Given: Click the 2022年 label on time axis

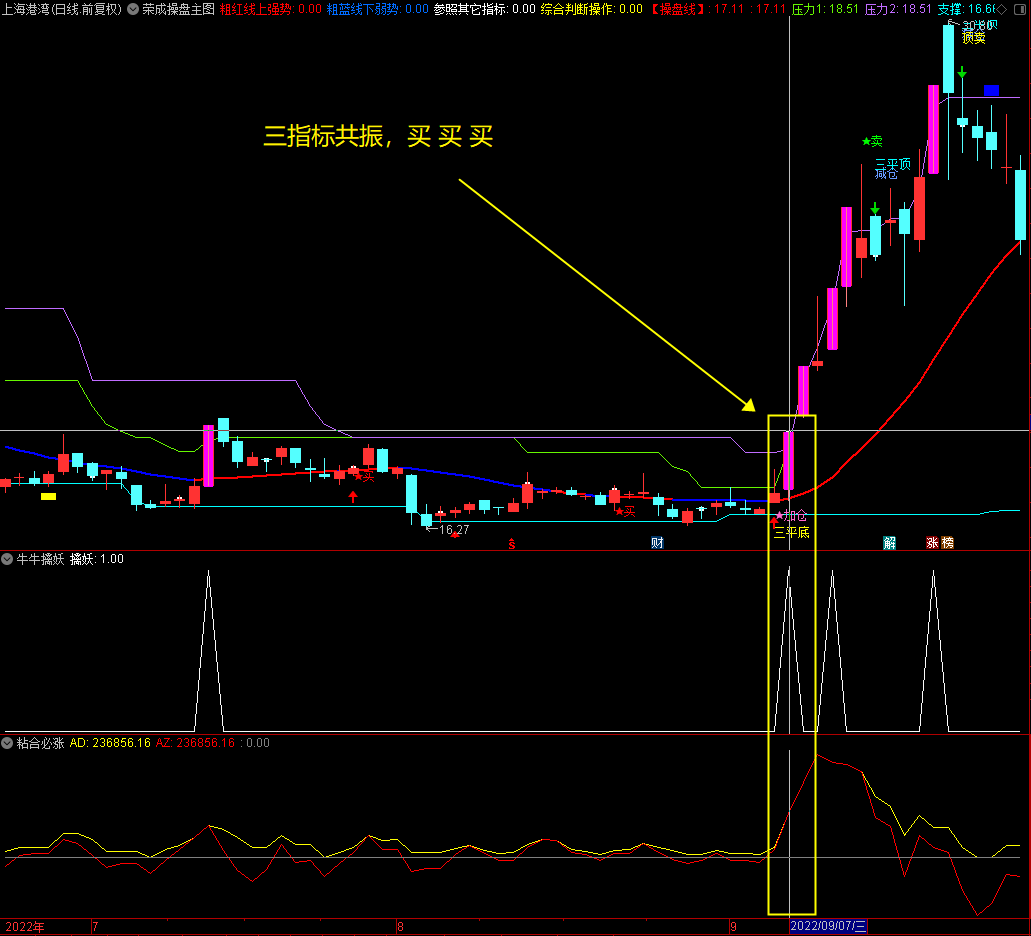Looking at the screenshot, I should tap(25, 927).
